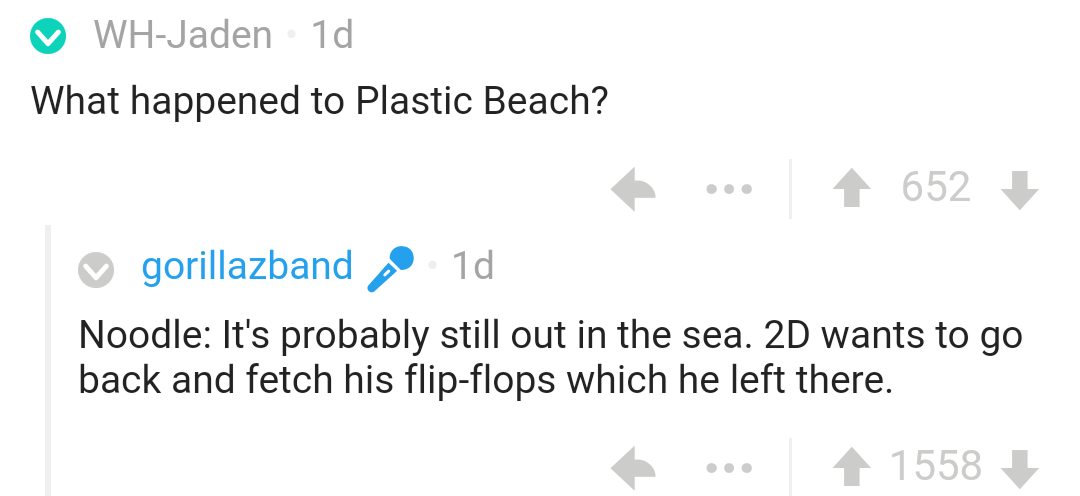Viewport: 1080px width, 496px height.
Task: Downvote WH-Jaden's comment
Action: (x=1017, y=188)
